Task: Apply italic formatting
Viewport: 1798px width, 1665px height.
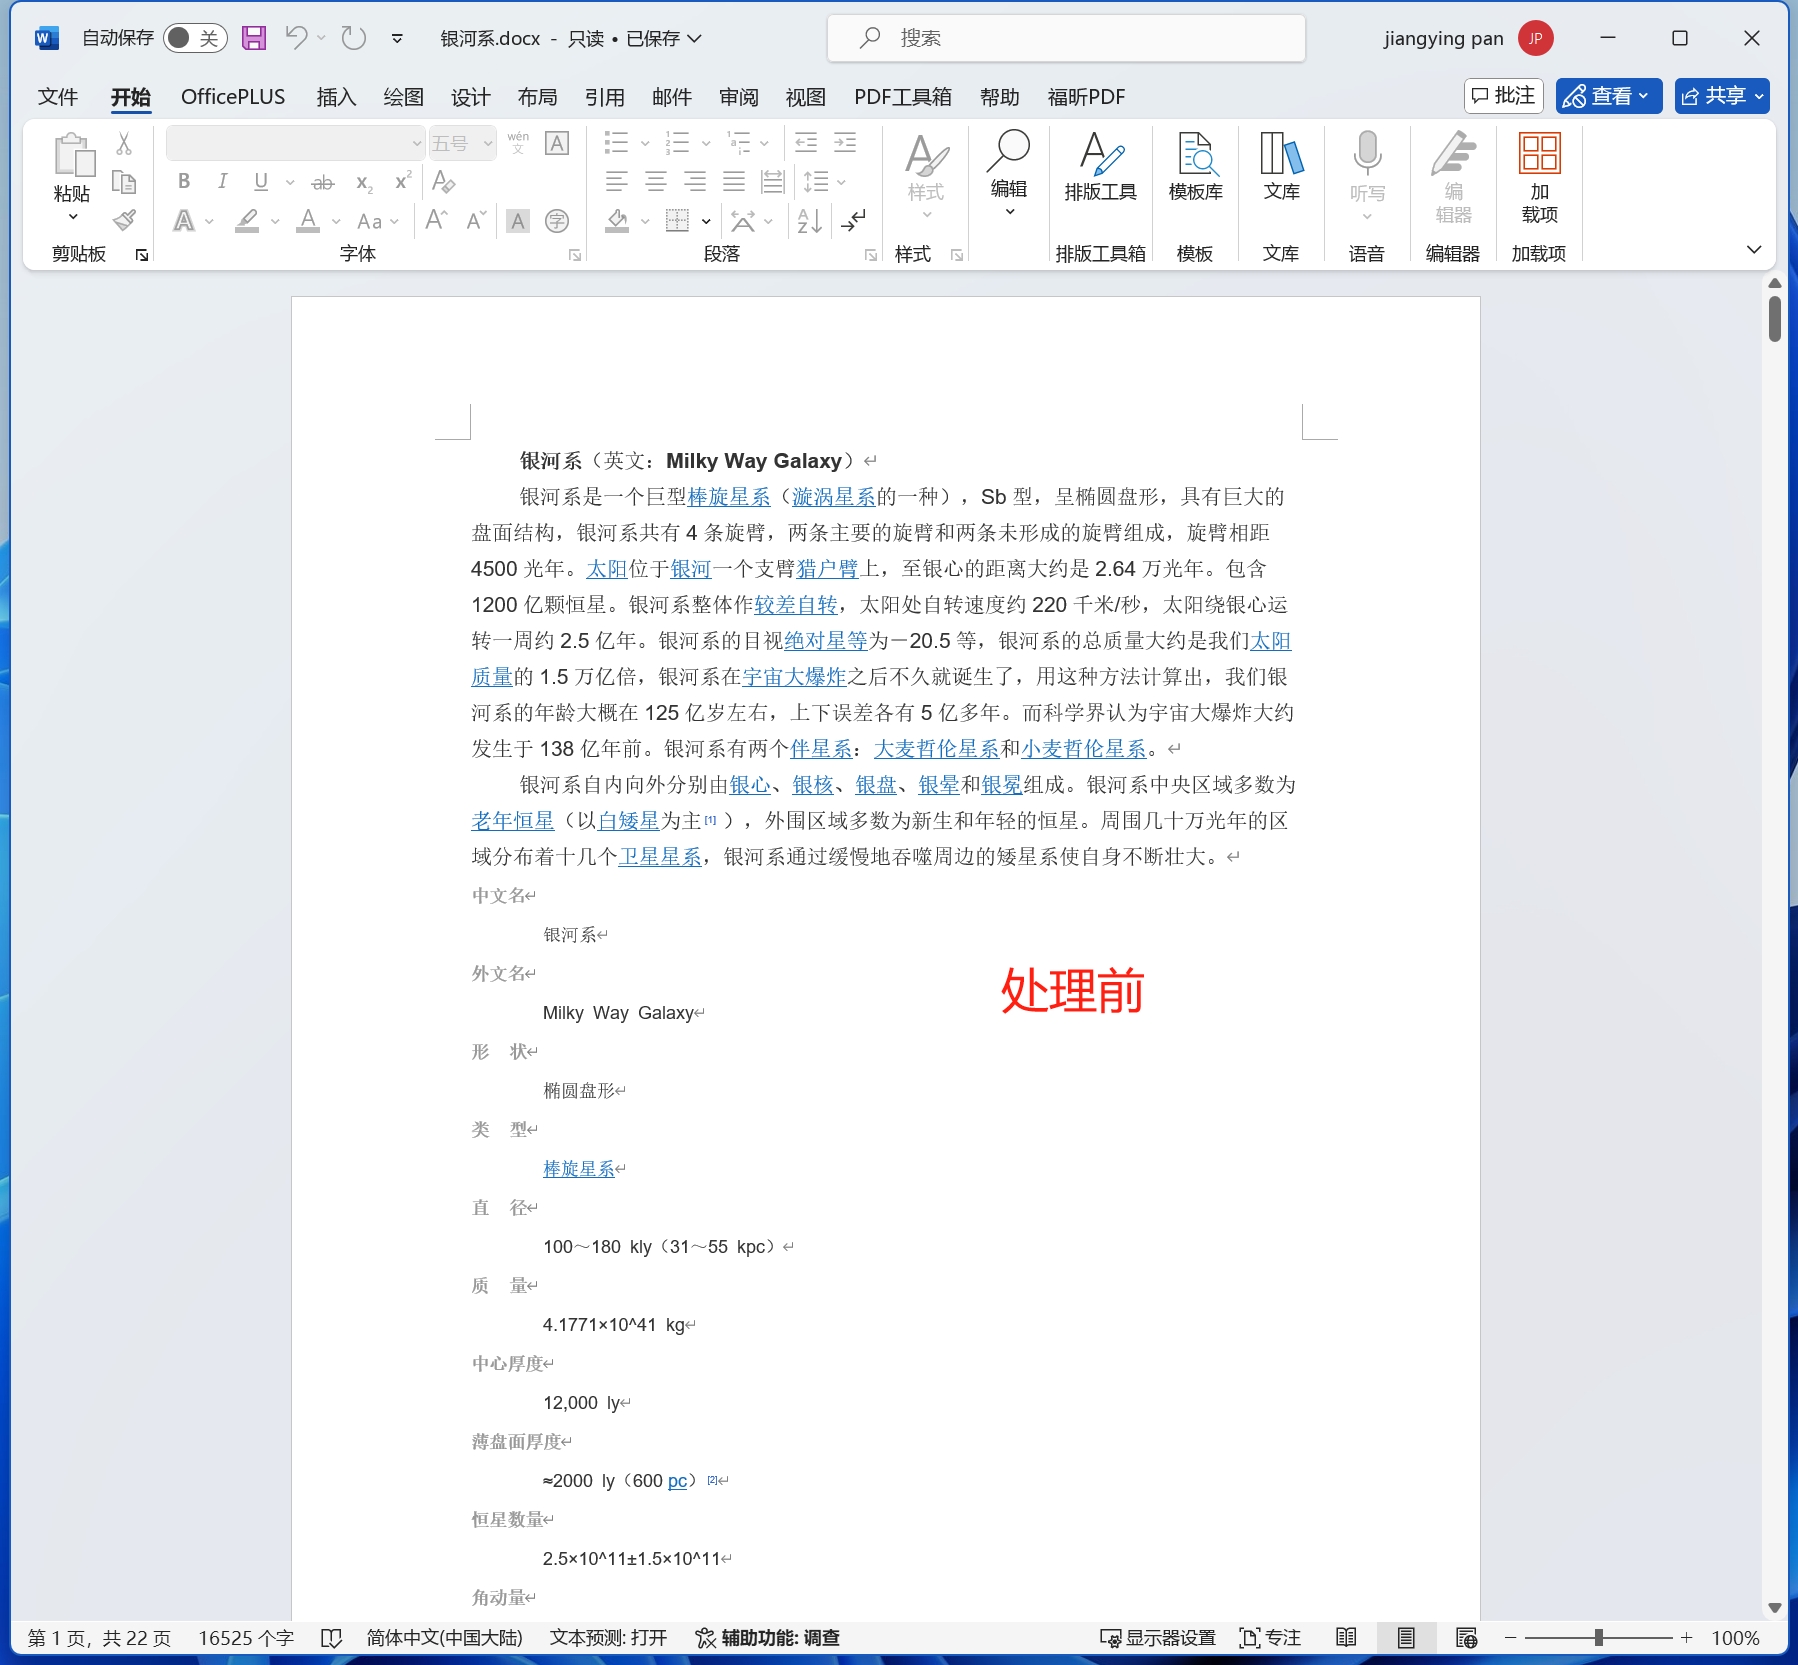Action: point(222,181)
